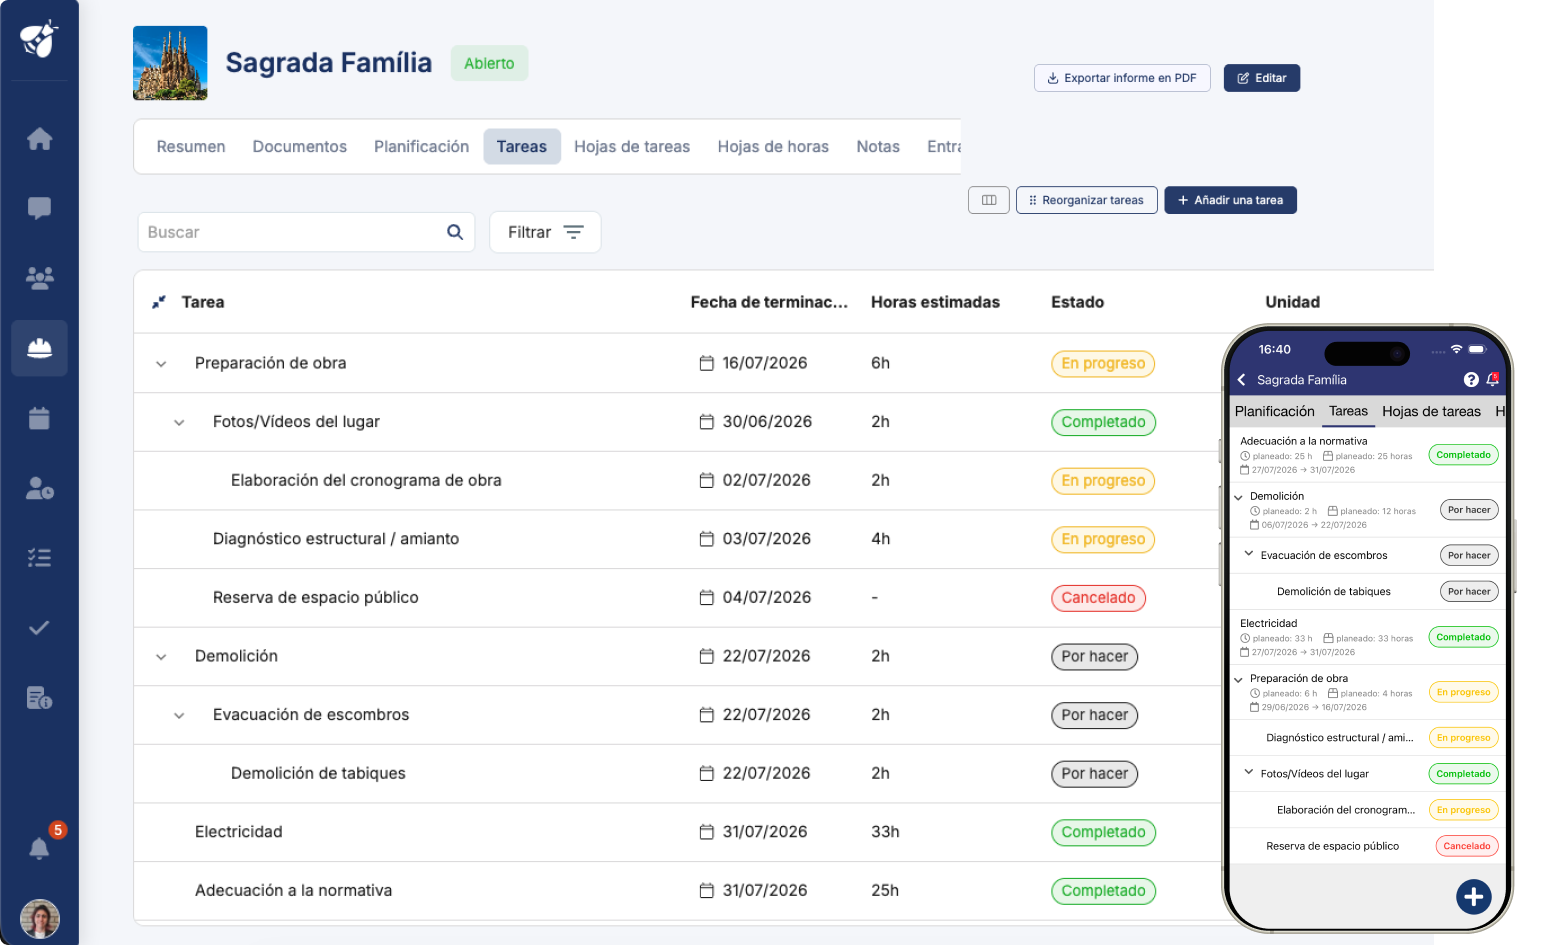Tap Electricidad task in phone list
The height and width of the screenshot is (945, 1545).
(1268, 623)
